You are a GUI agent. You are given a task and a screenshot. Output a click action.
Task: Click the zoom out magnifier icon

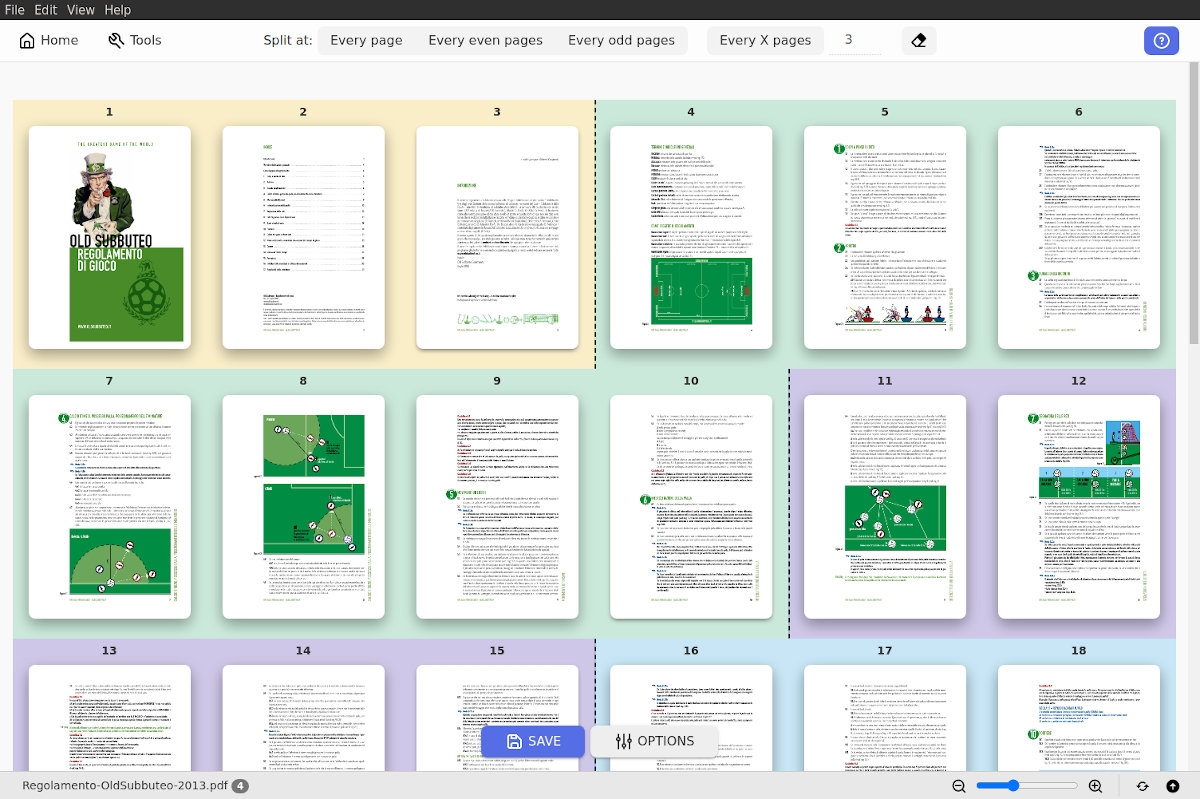(x=959, y=786)
